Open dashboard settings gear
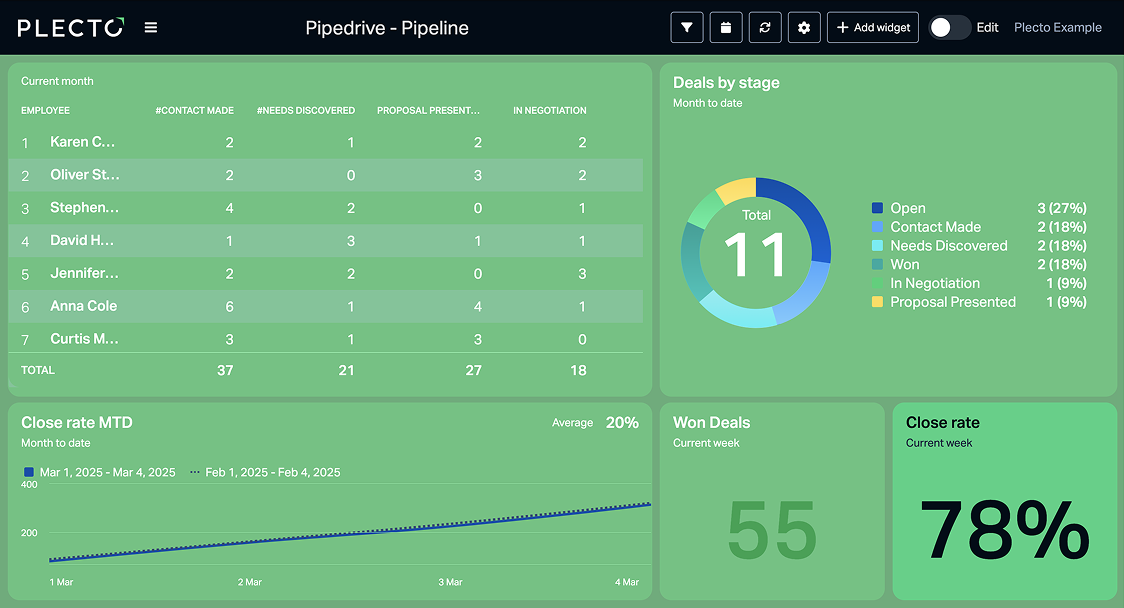 tap(804, 27)
